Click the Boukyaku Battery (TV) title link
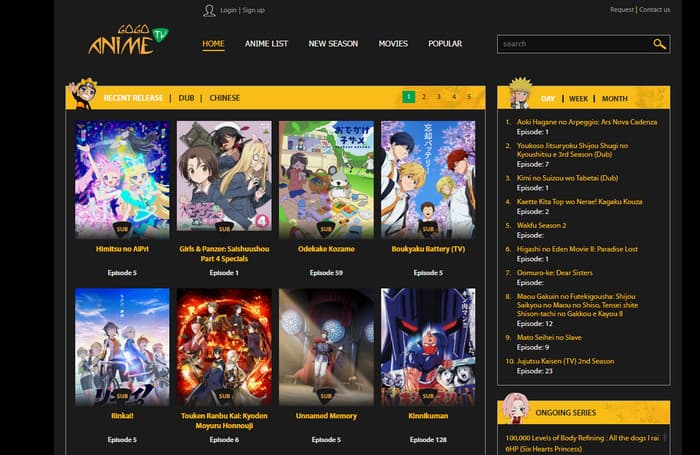The image size is (700, 455). point(428,249)
